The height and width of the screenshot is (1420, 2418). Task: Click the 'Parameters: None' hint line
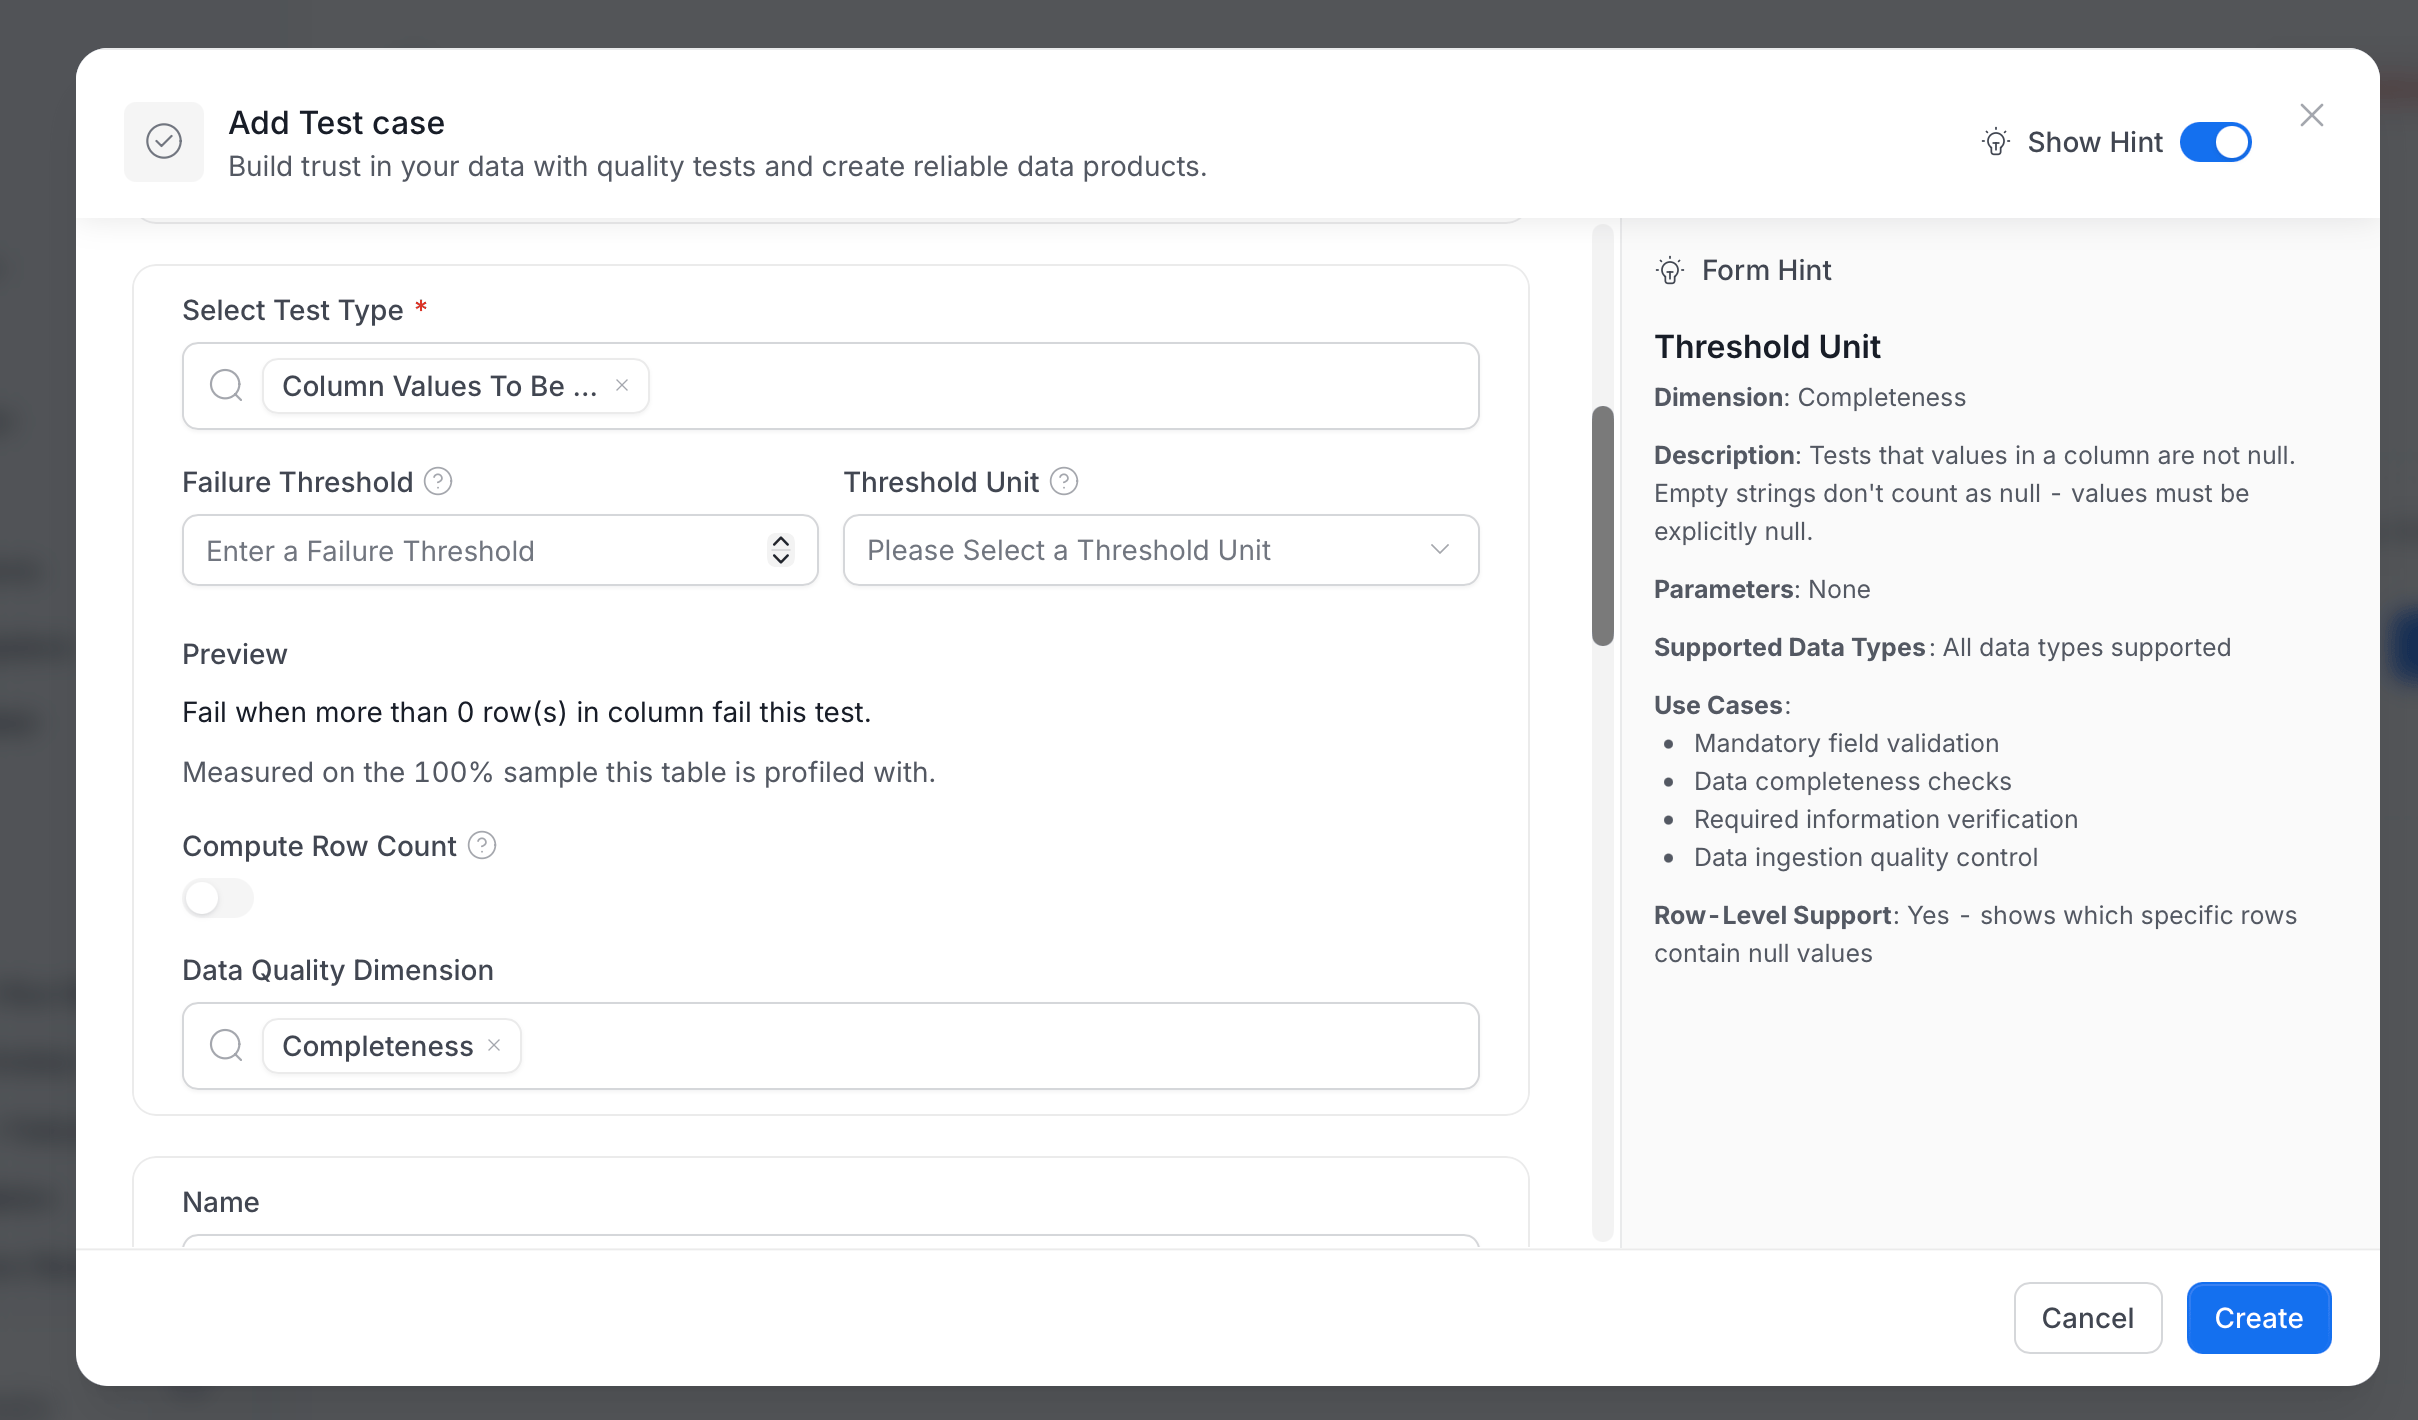[x=1762, y=589]
